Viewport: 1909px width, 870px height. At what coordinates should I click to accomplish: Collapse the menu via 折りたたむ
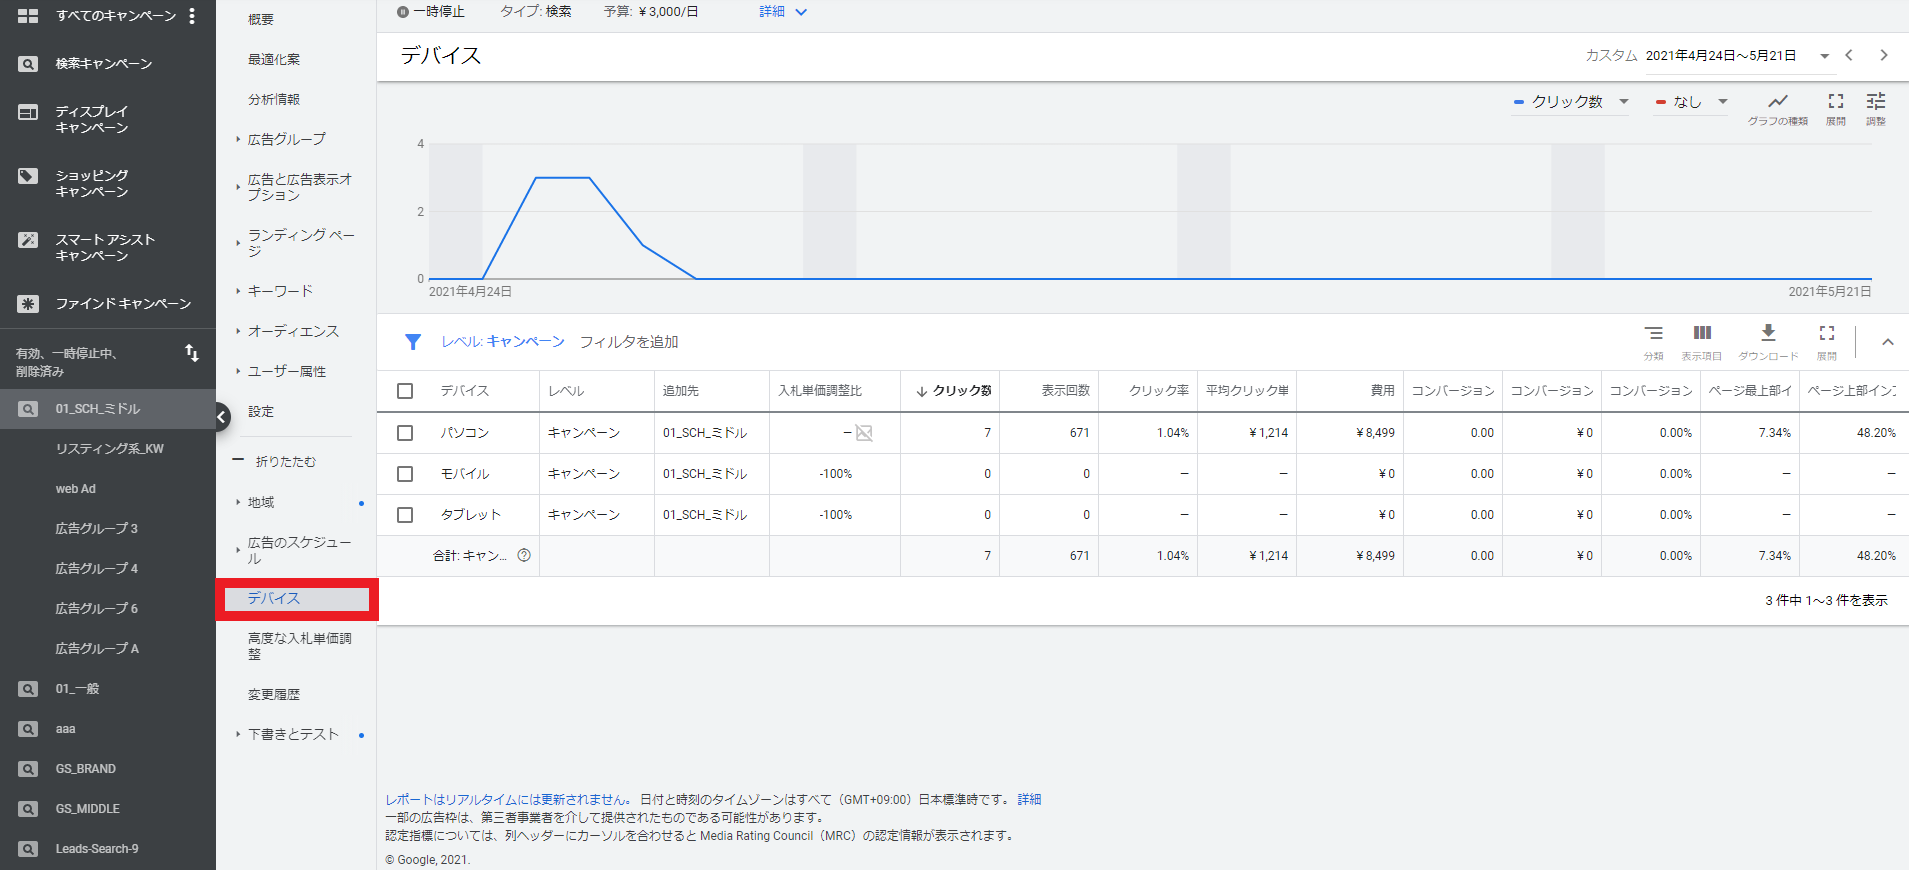tap(274, 461)
